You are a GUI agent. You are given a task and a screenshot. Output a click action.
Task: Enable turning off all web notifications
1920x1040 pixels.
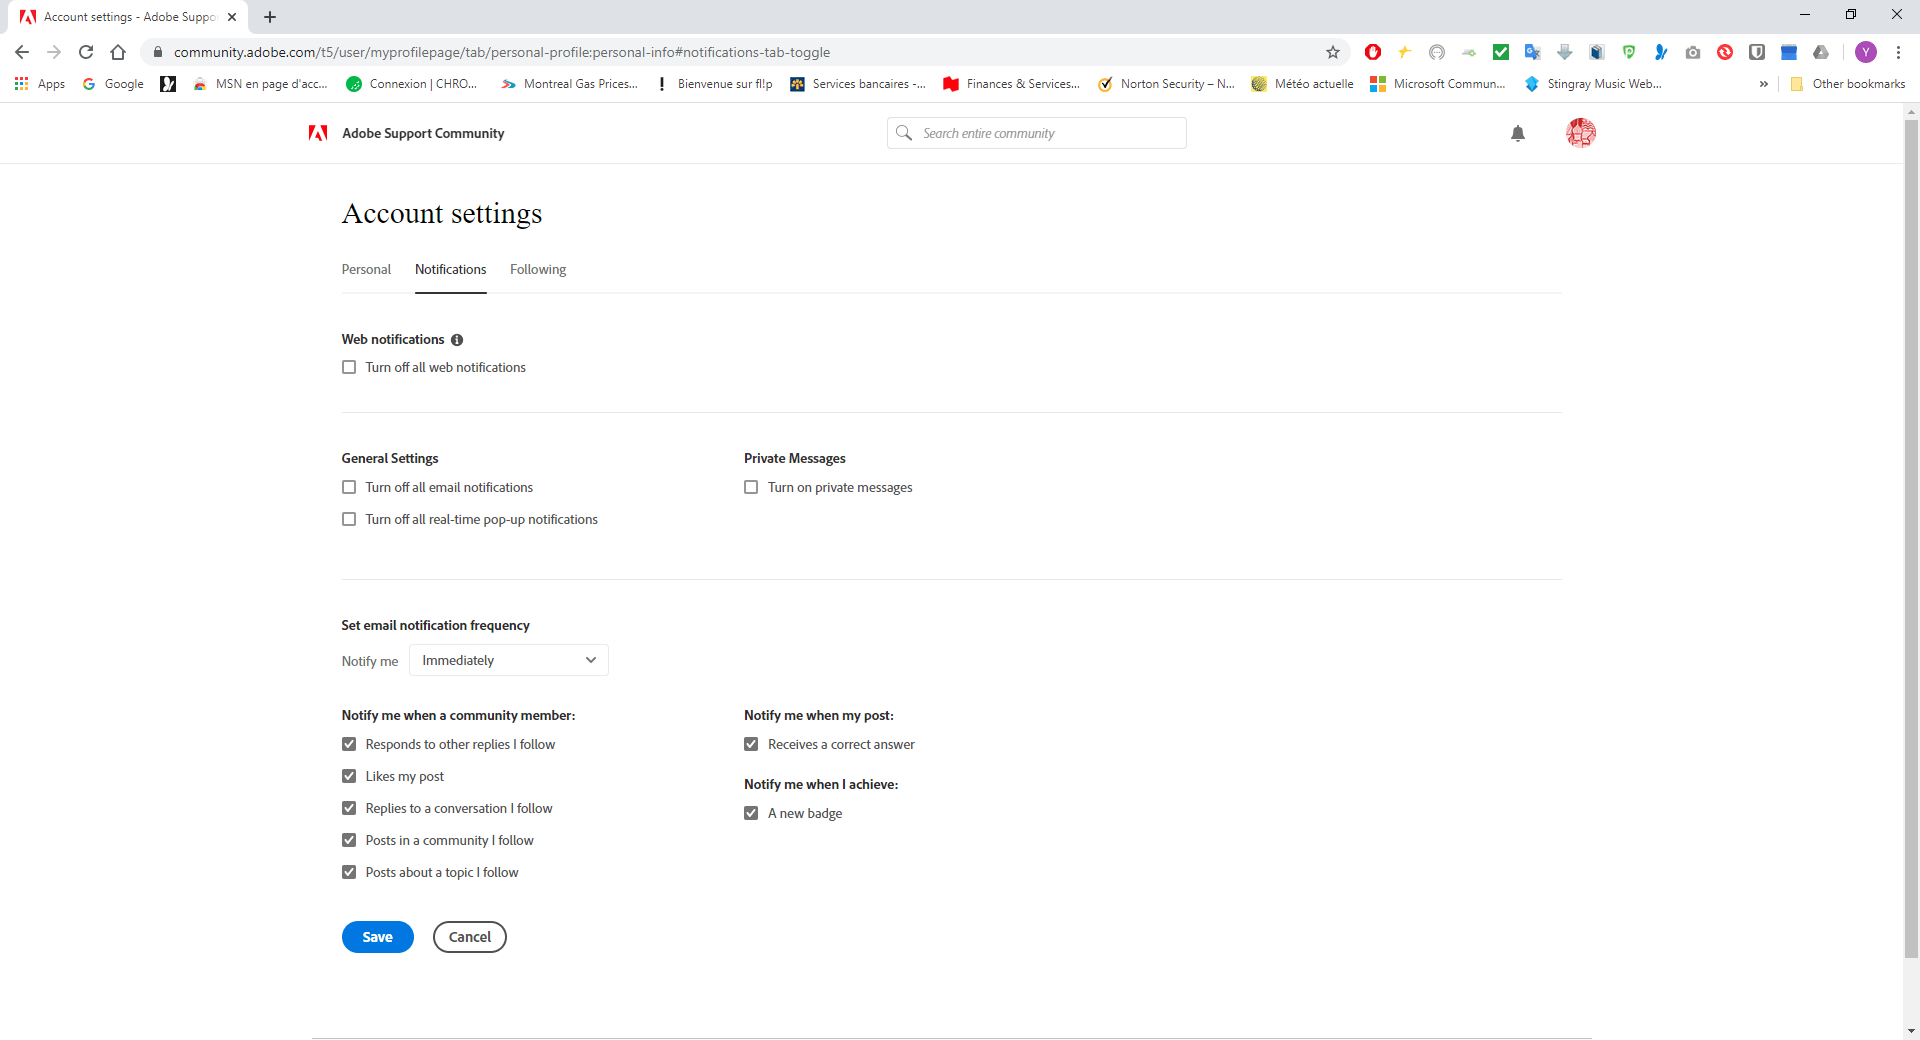[349, 367]
